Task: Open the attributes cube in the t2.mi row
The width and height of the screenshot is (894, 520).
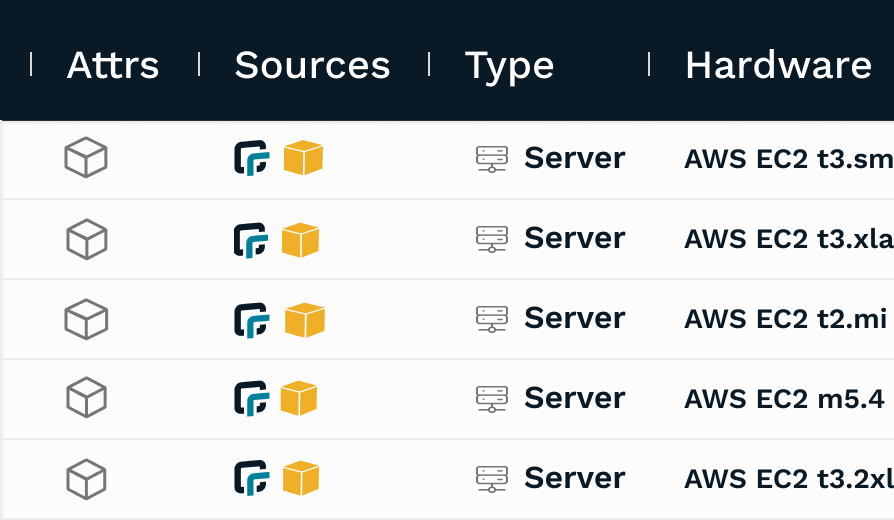Action: coord(86,319)
